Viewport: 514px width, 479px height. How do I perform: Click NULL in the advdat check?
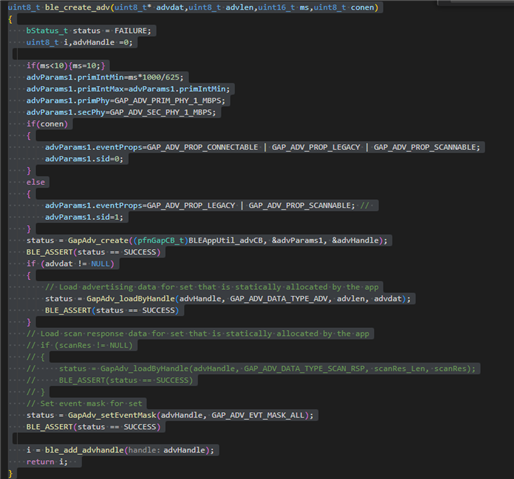click(100, 264)
